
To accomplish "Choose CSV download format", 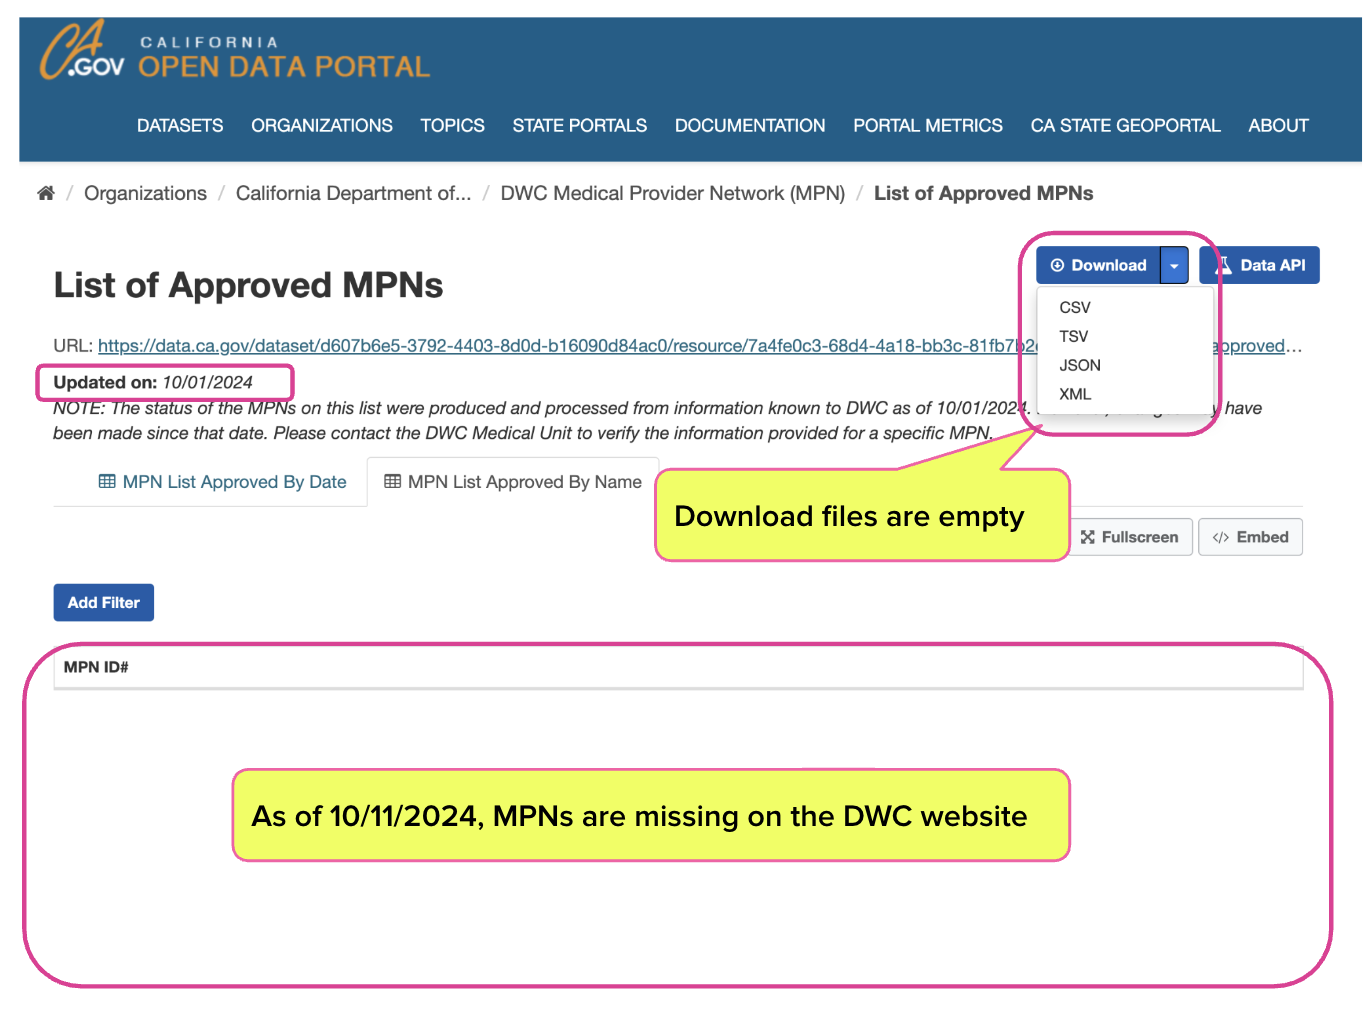I will [1075, 308].
